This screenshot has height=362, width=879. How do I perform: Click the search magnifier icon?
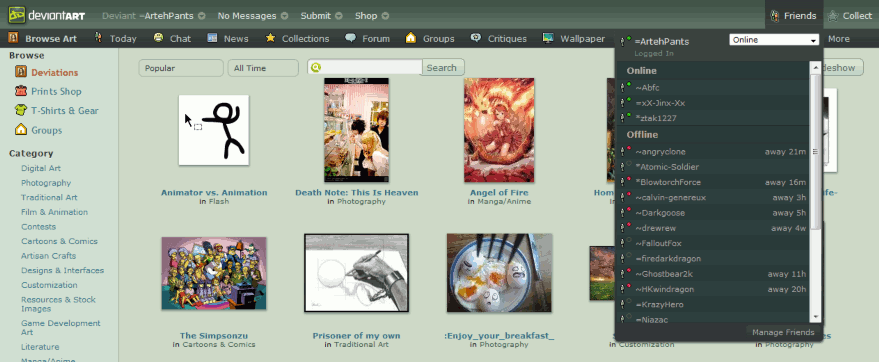(316, 67)
